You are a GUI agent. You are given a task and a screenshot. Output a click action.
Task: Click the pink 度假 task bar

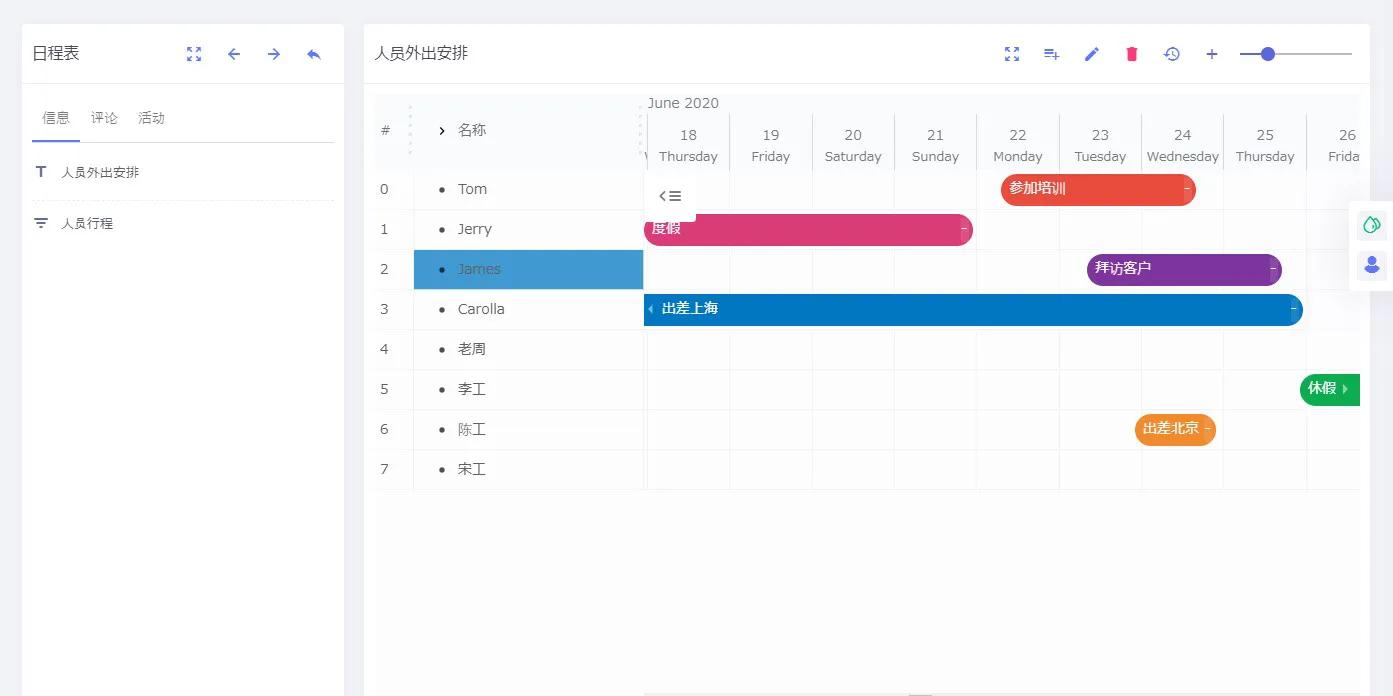tap(808, 229)
